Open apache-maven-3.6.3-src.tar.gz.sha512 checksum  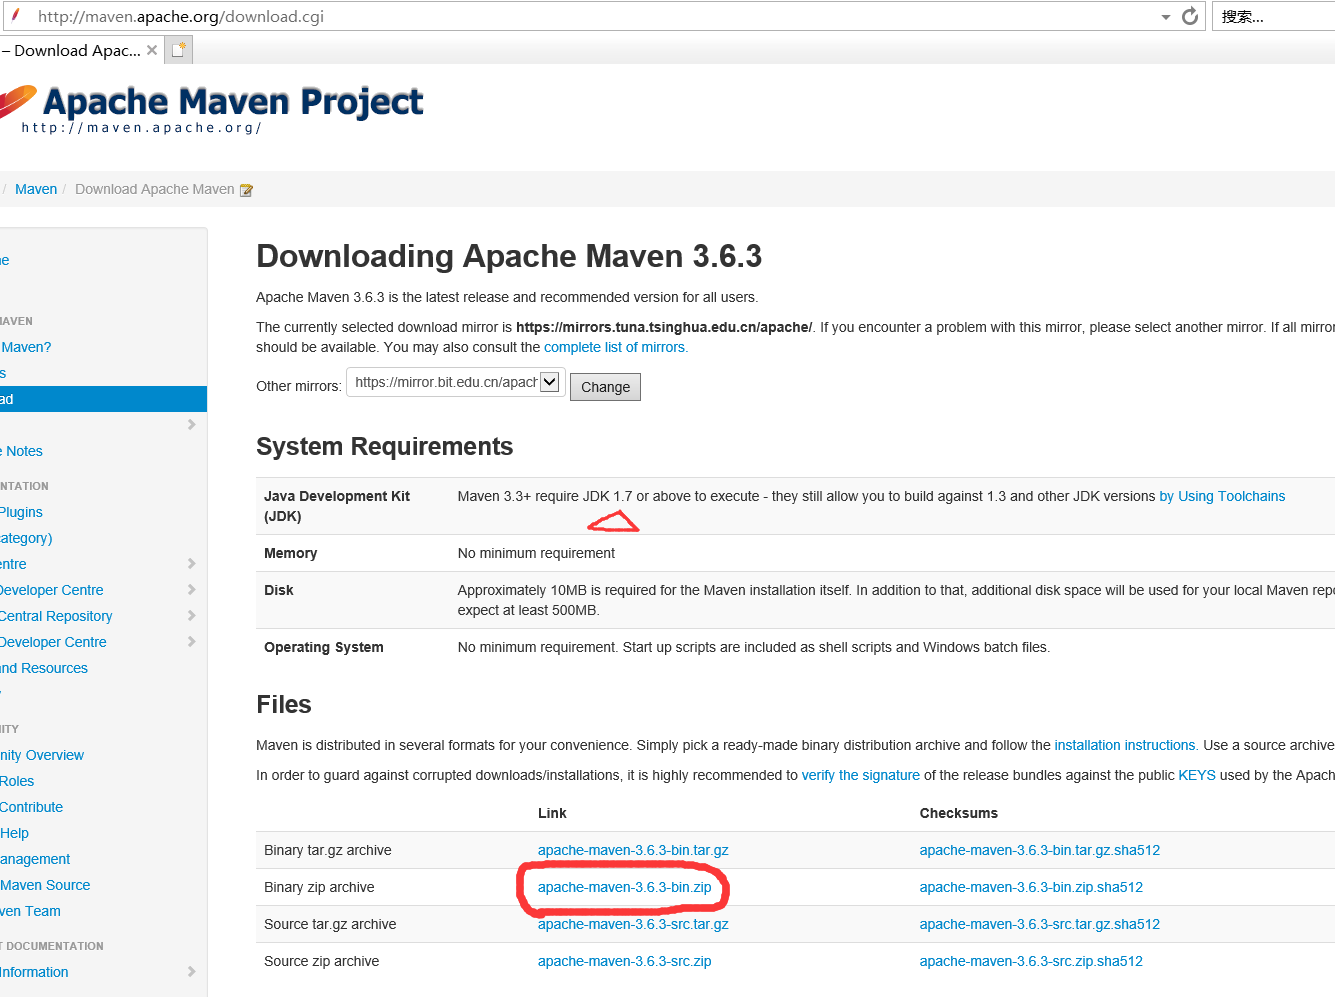point(1040,924)
